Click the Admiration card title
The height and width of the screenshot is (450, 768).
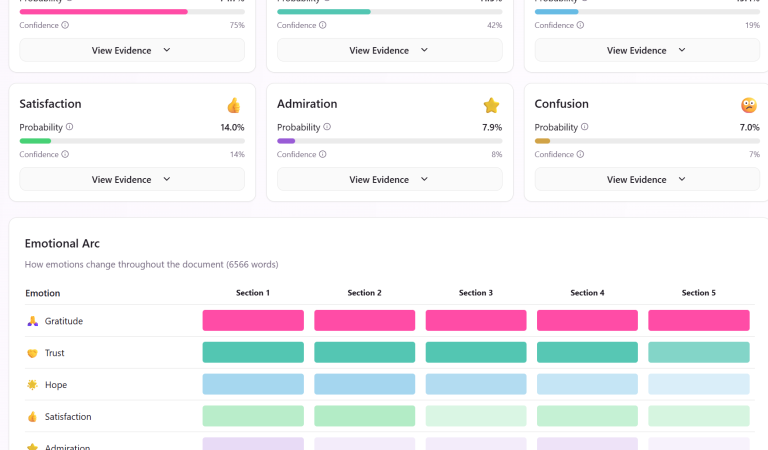tap(307, 104)
